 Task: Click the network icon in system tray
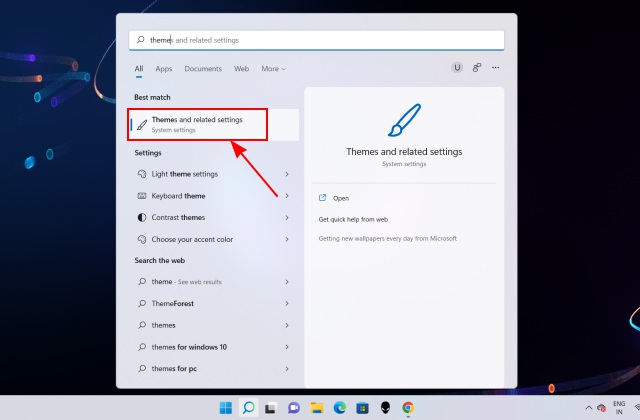pos(637,407)
